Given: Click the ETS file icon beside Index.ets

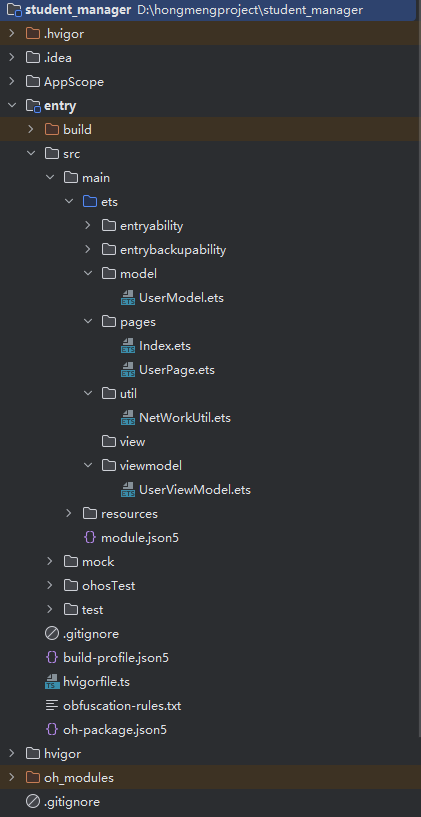Looking at the screenshot, I should click(128, 346).
